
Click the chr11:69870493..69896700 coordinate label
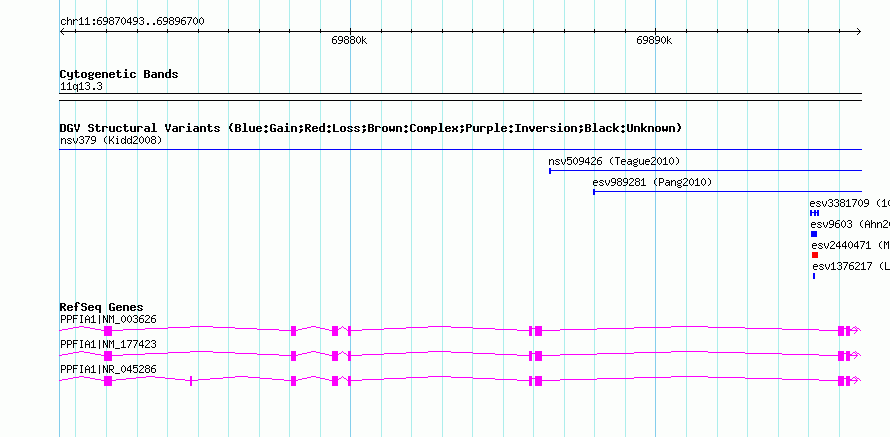(x=132, y=22)
